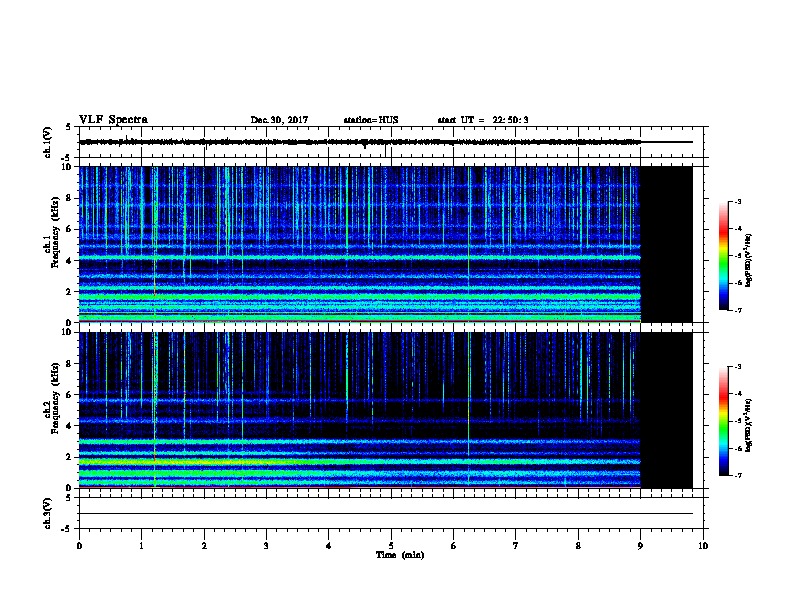
Task: Click the ch.1 spectrogram color scale bar
Action: [724, 256]
